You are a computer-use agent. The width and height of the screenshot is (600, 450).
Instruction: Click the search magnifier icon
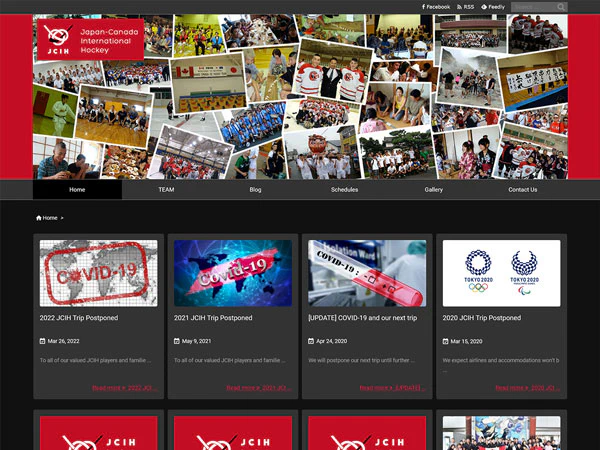561,7
